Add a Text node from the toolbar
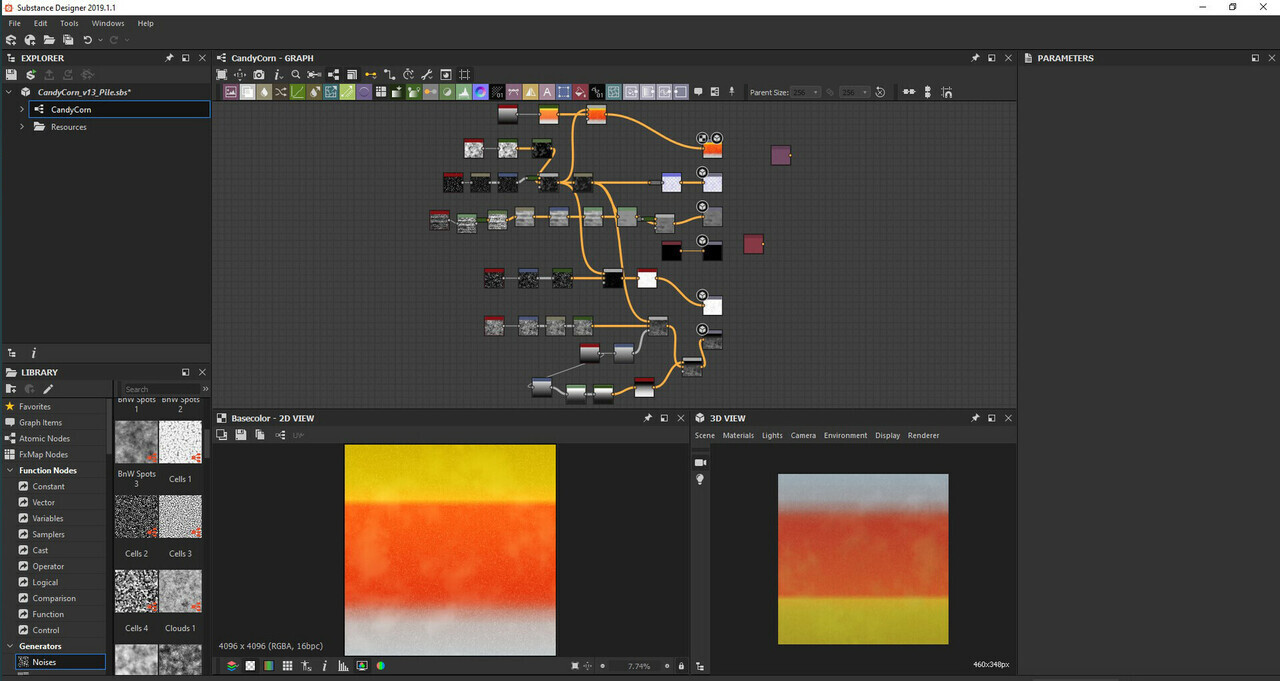This screenshot has width=1280, height=681. [x=547, y=92]
